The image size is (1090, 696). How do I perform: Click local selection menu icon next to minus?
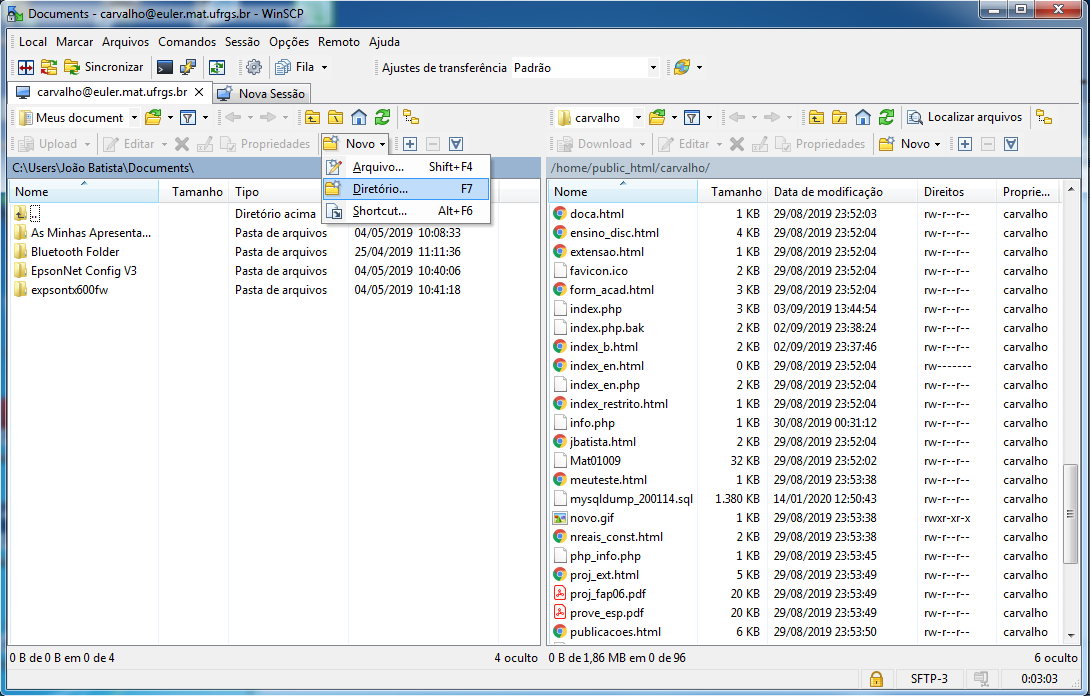[x=456, y=144]
